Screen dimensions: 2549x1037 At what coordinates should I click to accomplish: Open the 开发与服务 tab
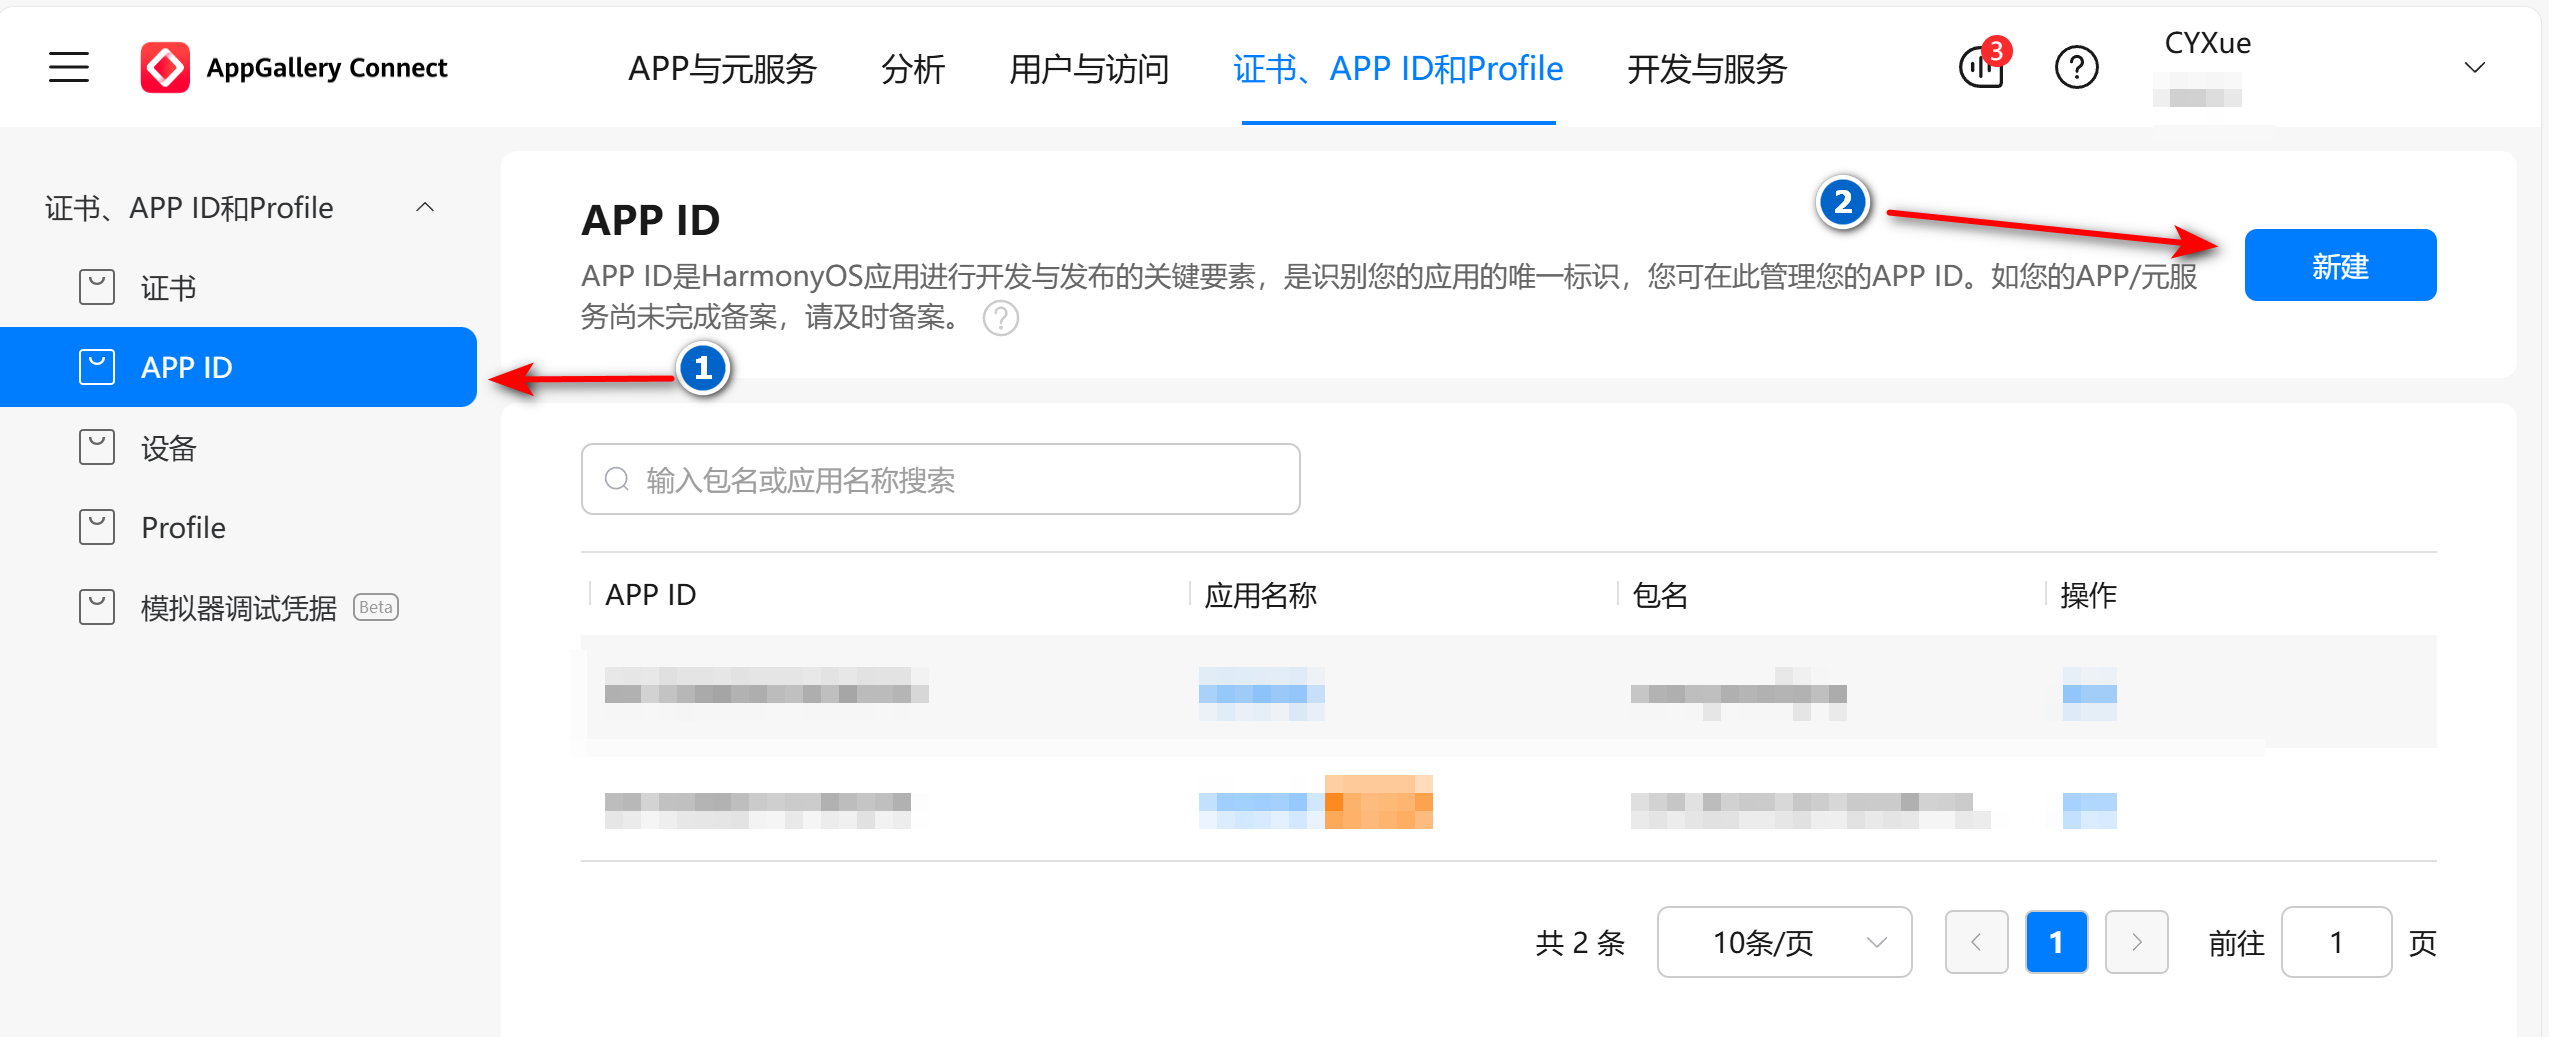pyautogui.click(x=1707, y=68)
